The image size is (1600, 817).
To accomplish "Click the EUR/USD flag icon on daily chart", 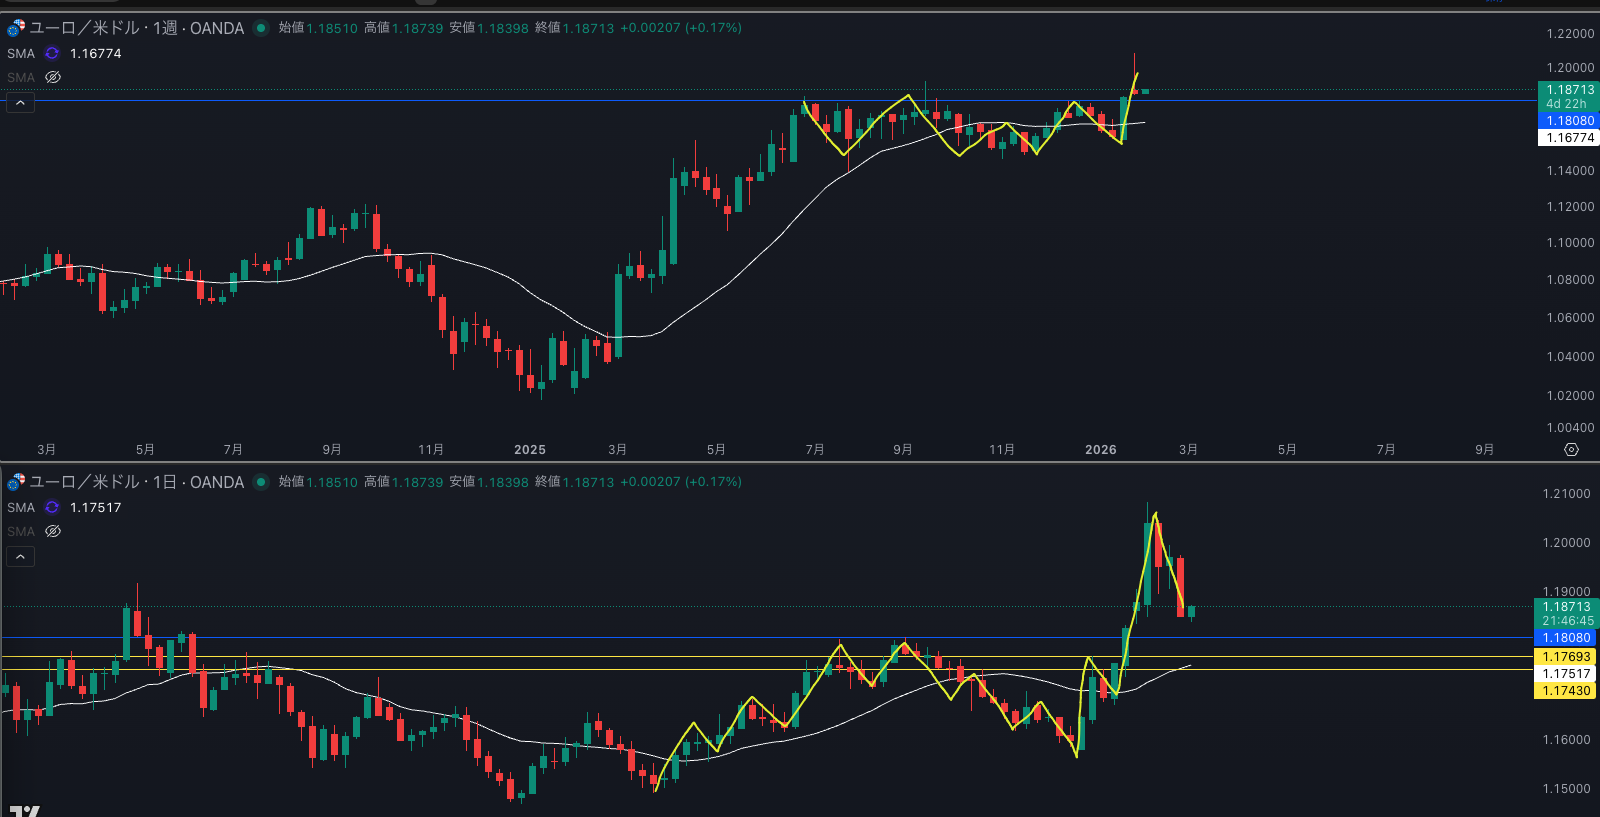I will click(x=16, y=482).
